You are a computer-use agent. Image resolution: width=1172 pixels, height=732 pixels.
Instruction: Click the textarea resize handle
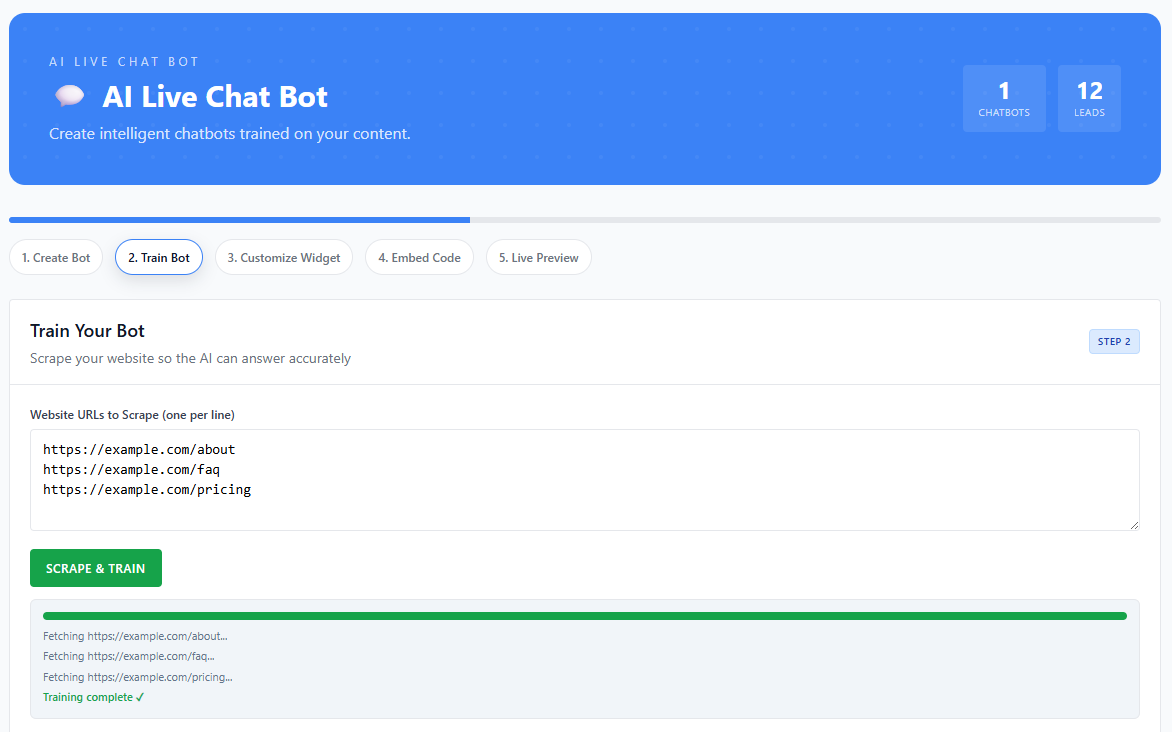tap(1134, 524)
